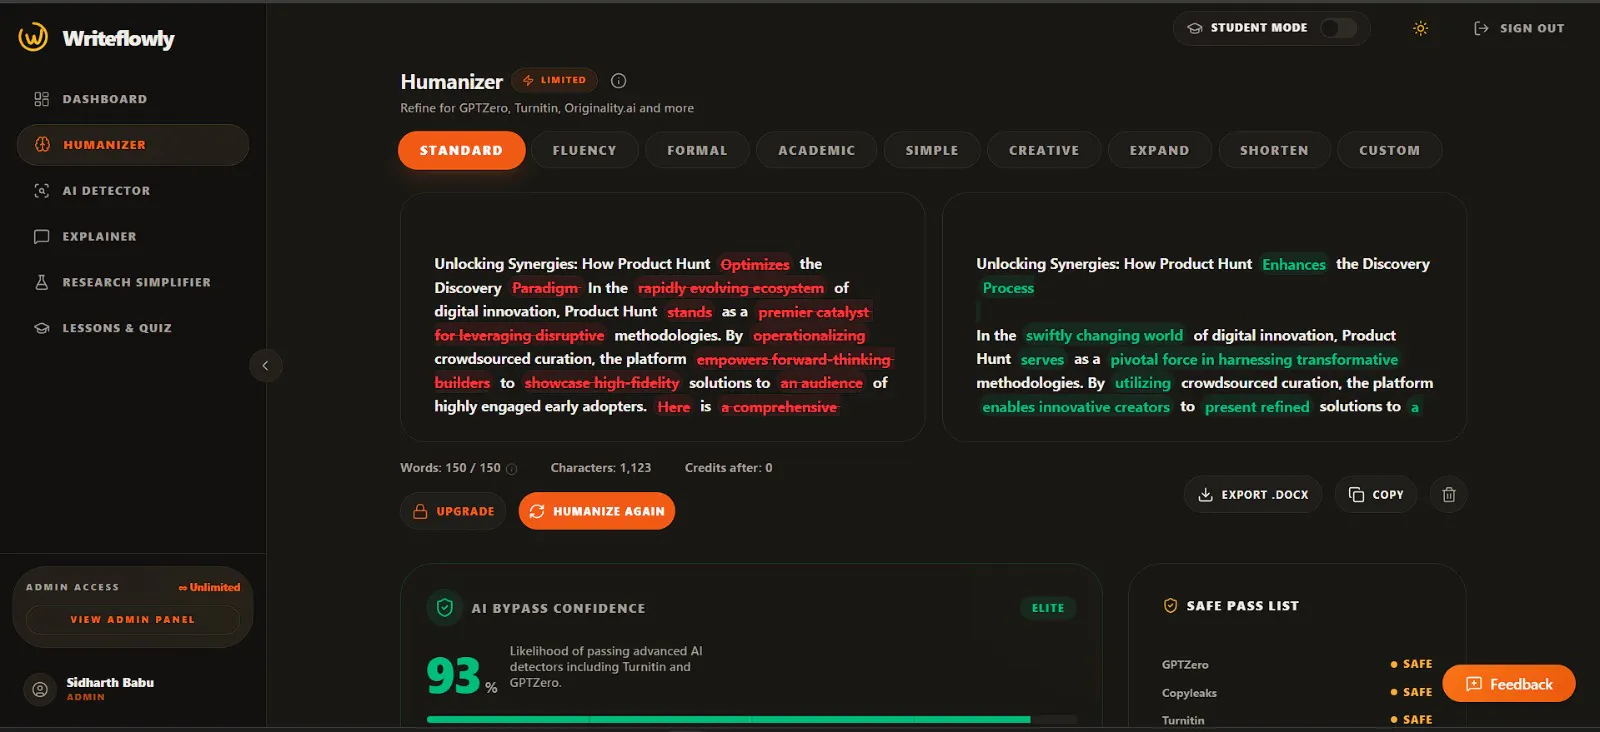
Task: Export the result as .DOCX
Action: tap(1253, 495)
